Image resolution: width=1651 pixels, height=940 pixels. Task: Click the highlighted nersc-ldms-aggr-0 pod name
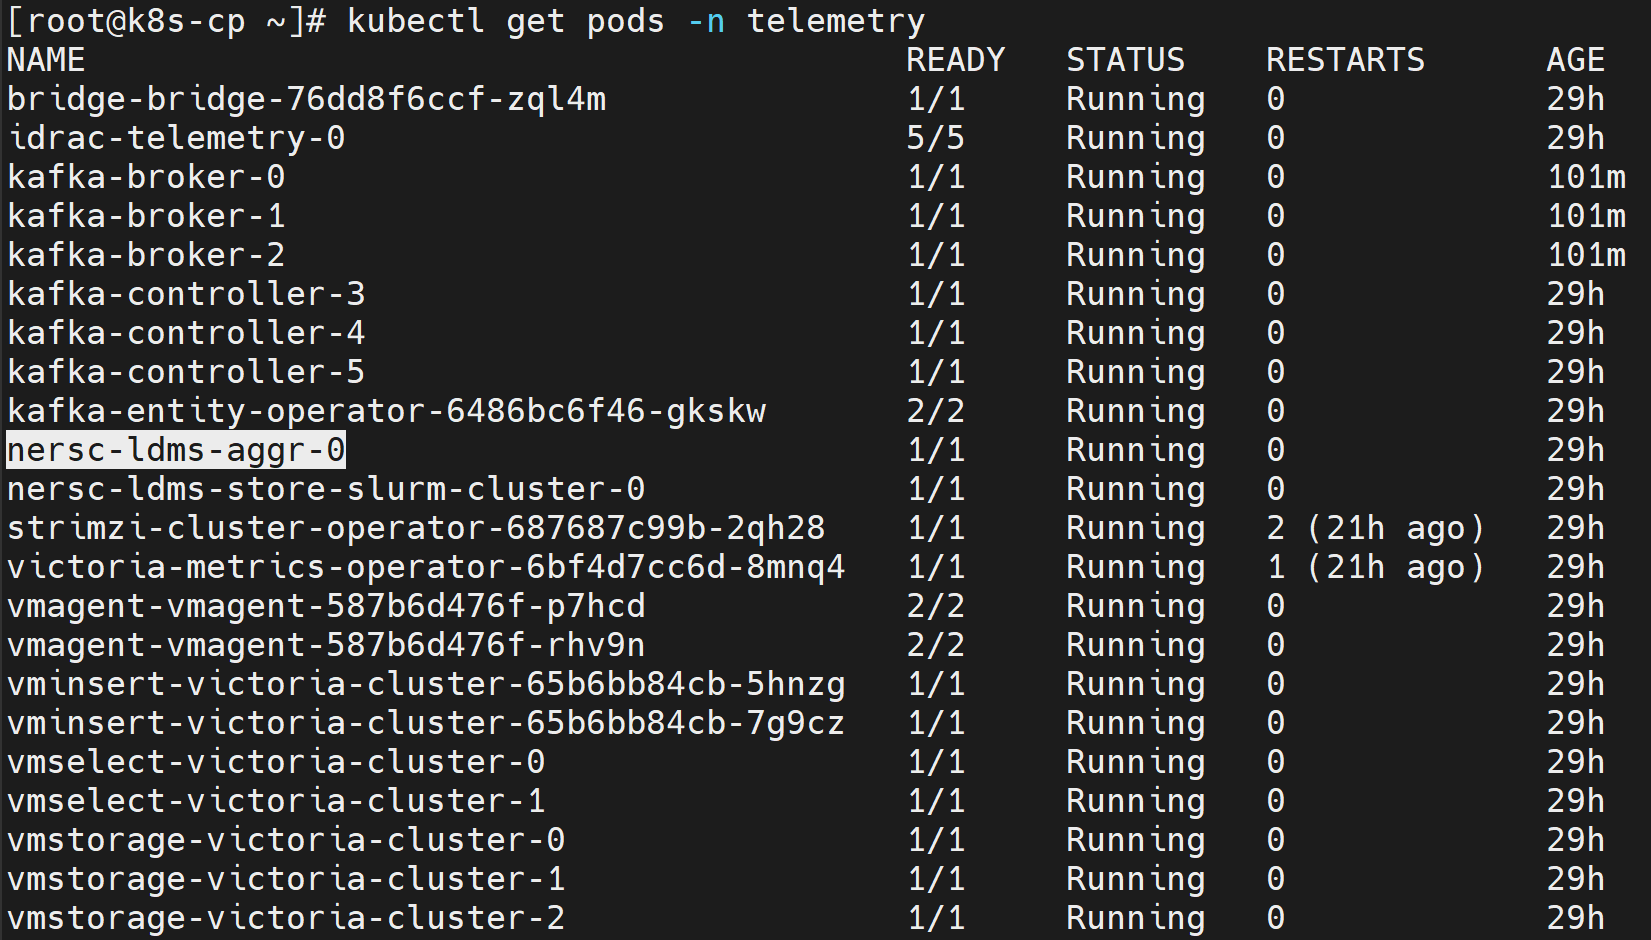point(176,450)
